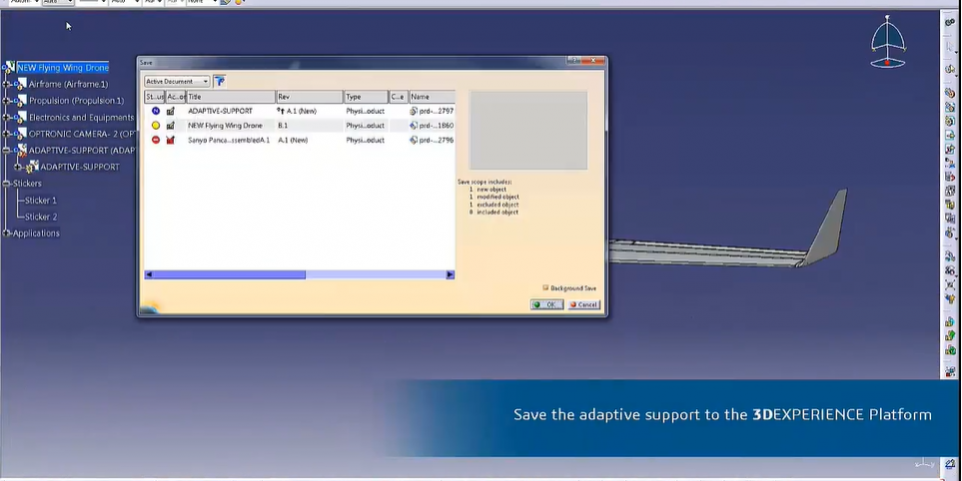Click the red action icon in Sanyo row
Screen dimensions: 962x481
pyautogui.click(x=171, y=140)
